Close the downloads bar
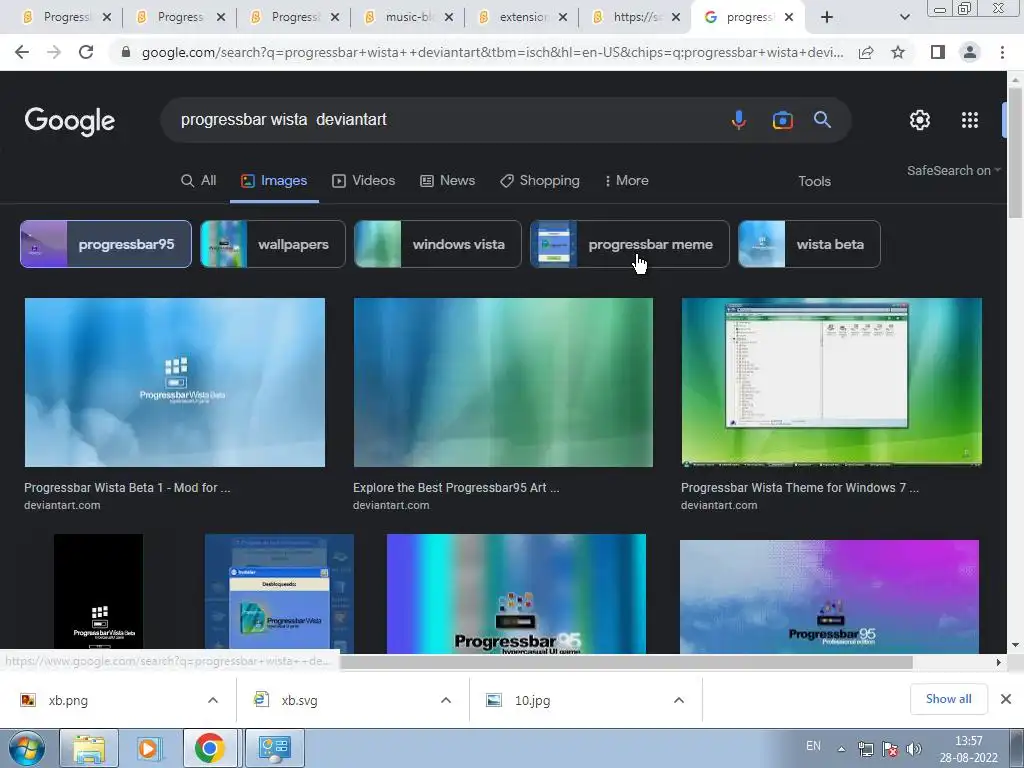Screen dimensions: 1024x768 1006,699
